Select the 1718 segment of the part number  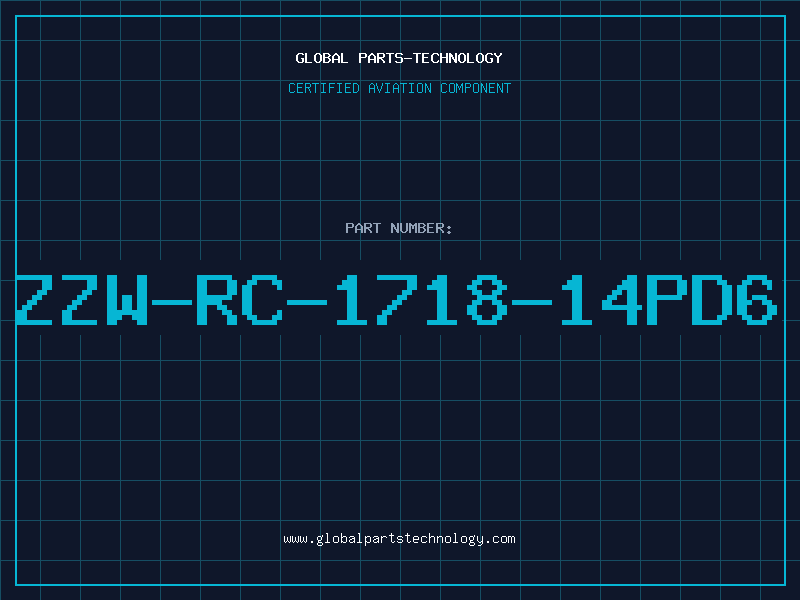[421, 300]
